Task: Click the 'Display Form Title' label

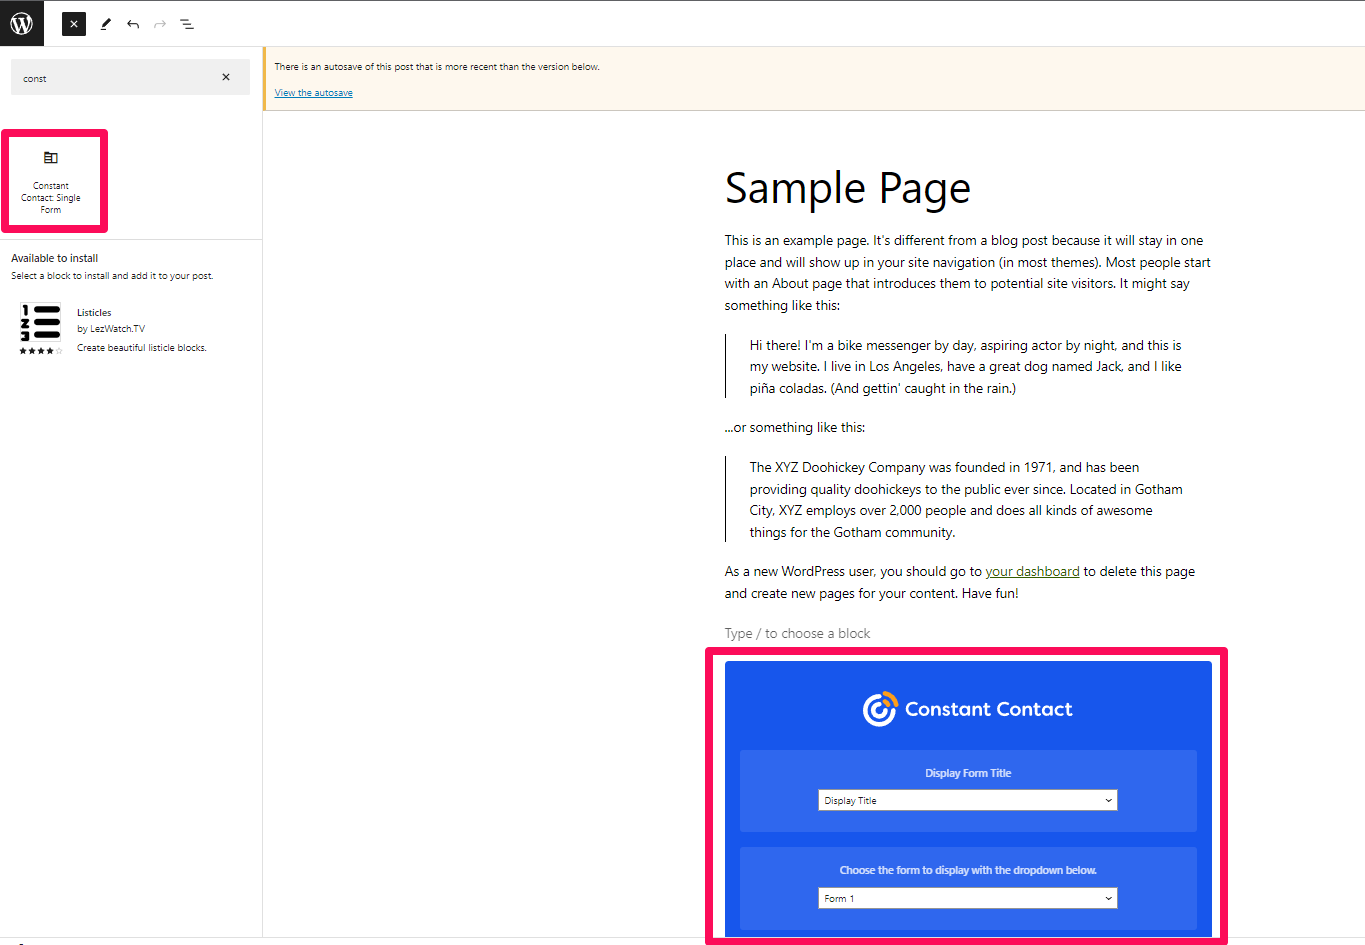Action: (968, 773)
